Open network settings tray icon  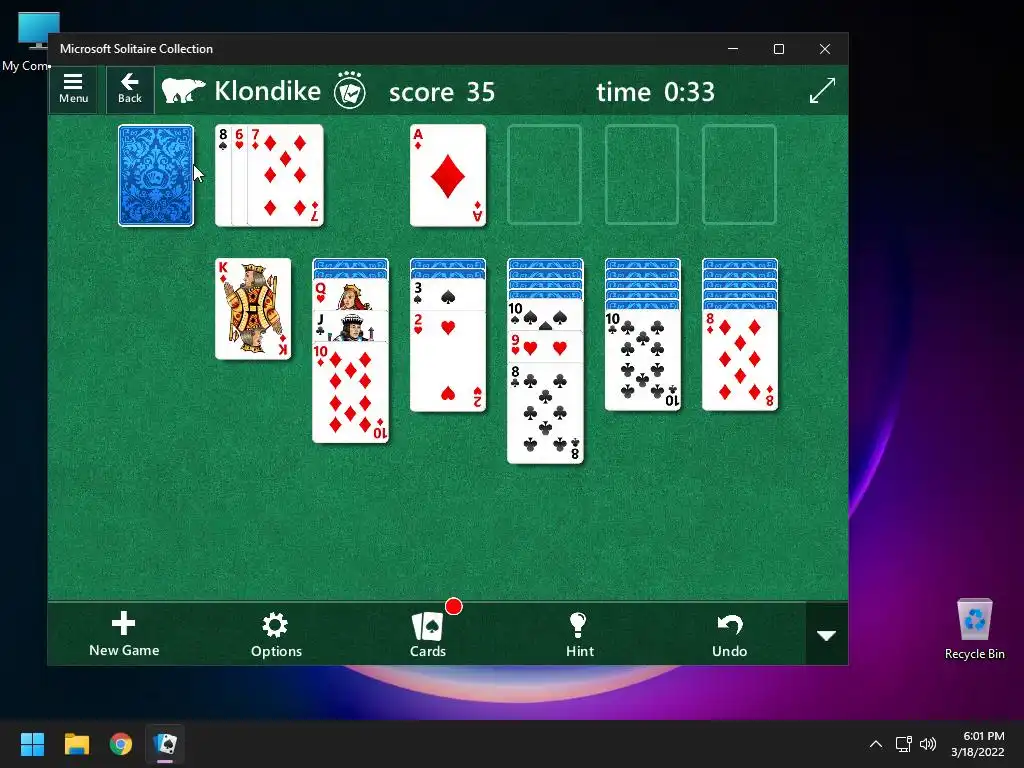pyautogui.click(x=904, y=744)
